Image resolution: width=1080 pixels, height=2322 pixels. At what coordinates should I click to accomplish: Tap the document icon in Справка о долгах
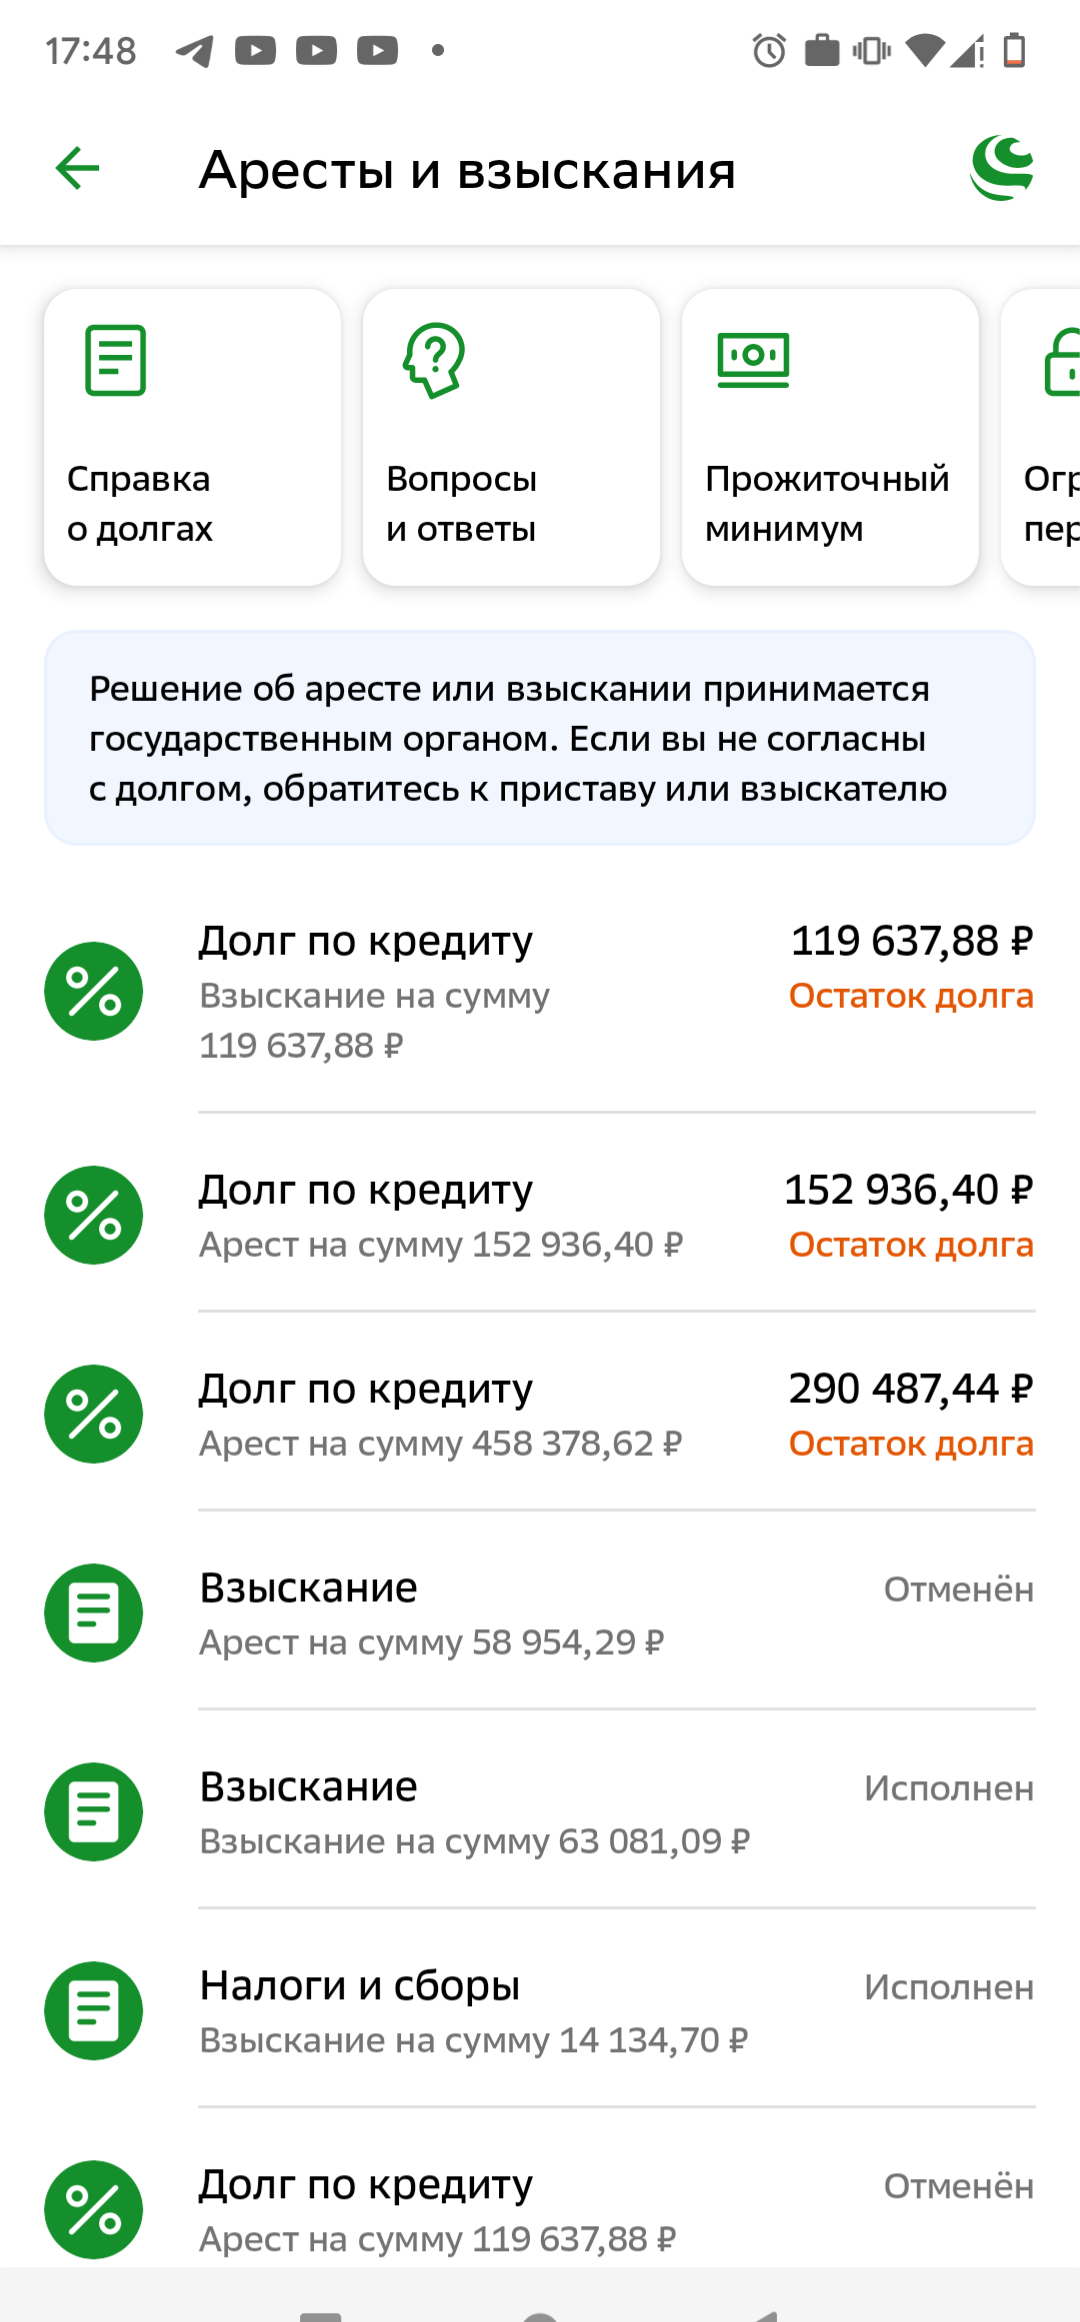click(116, 360)
